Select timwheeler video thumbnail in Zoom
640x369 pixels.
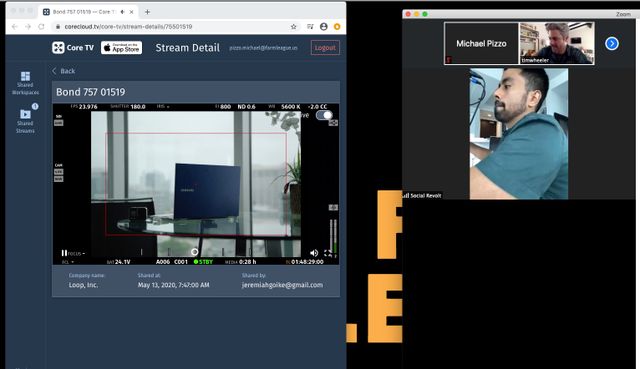pyautogui.click(x=556, y=43)
